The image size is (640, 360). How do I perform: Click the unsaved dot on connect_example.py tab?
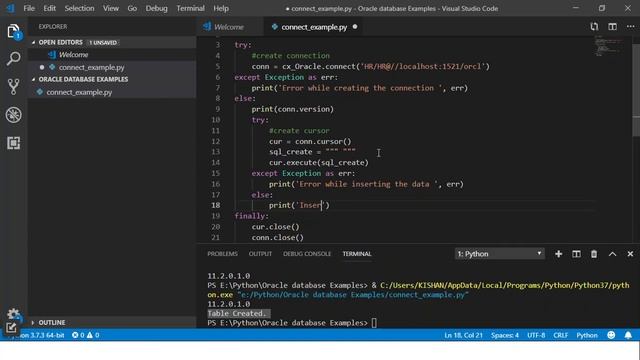pos(355,27)
